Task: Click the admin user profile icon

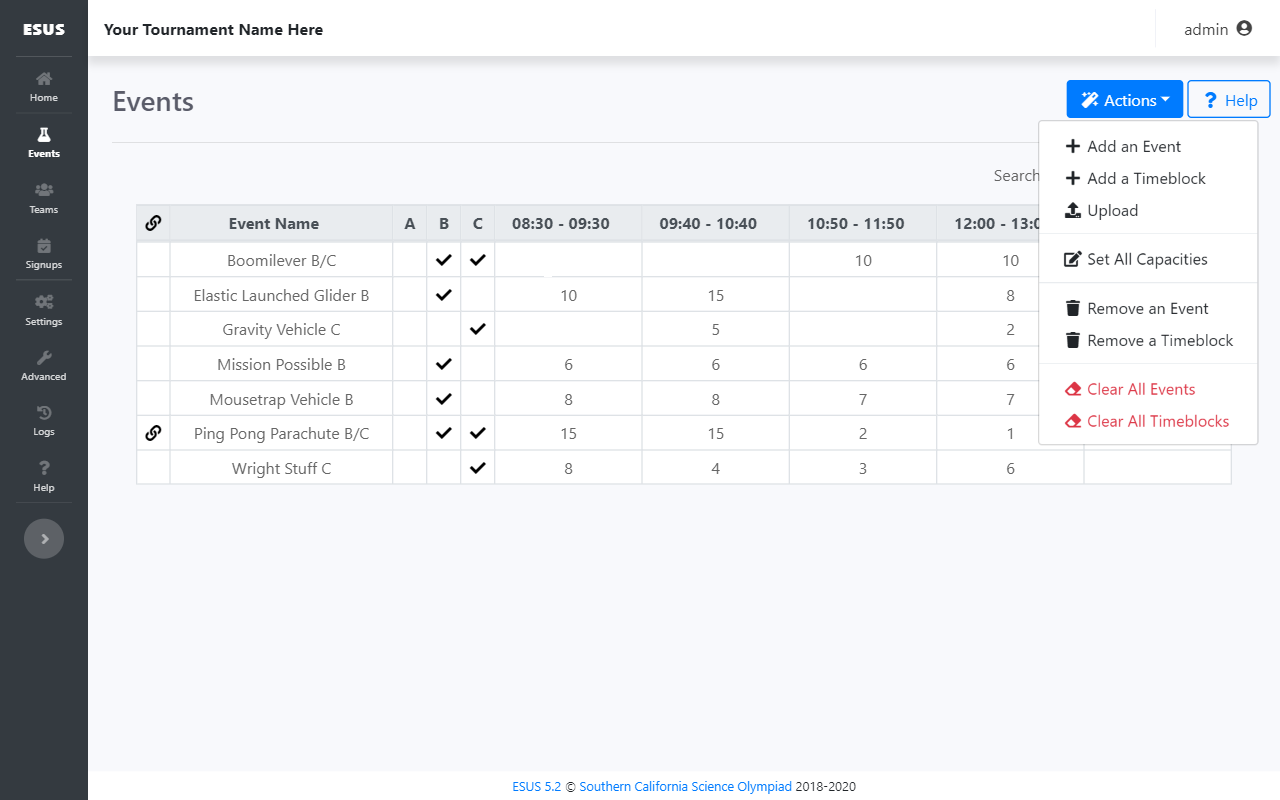Action: [1244, 29]
